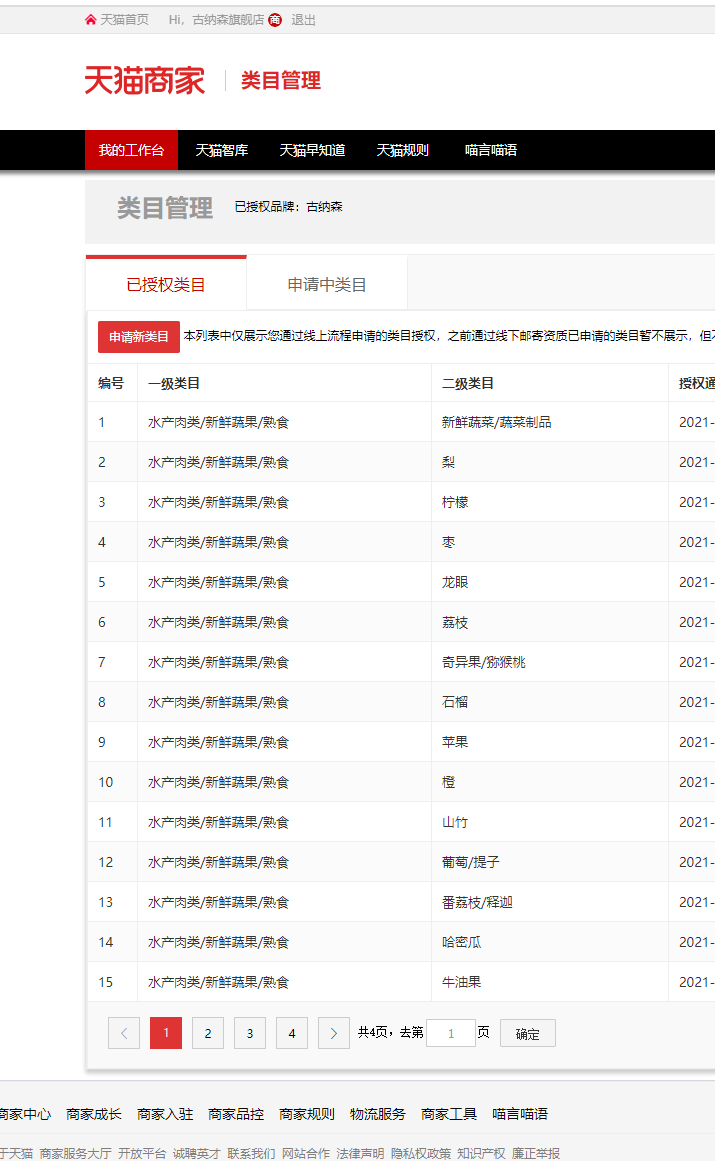Open the 联系我们 footer link
This screenshot has width=715, height=1161.
tap(252, 1154)
